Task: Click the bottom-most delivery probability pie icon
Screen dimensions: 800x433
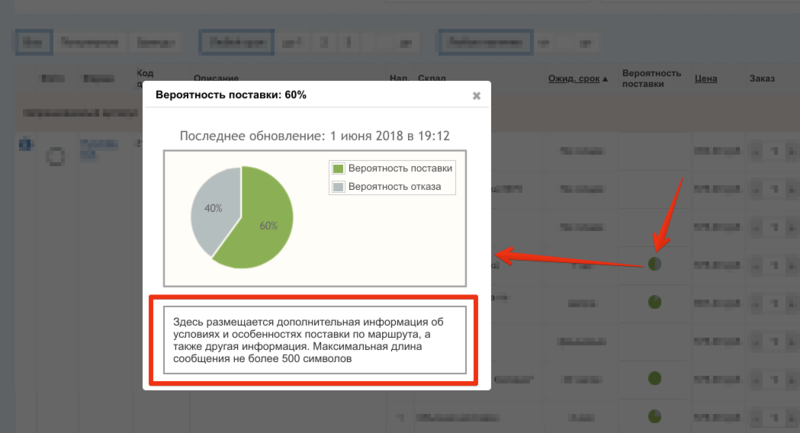Action: [x=655, y=415]
